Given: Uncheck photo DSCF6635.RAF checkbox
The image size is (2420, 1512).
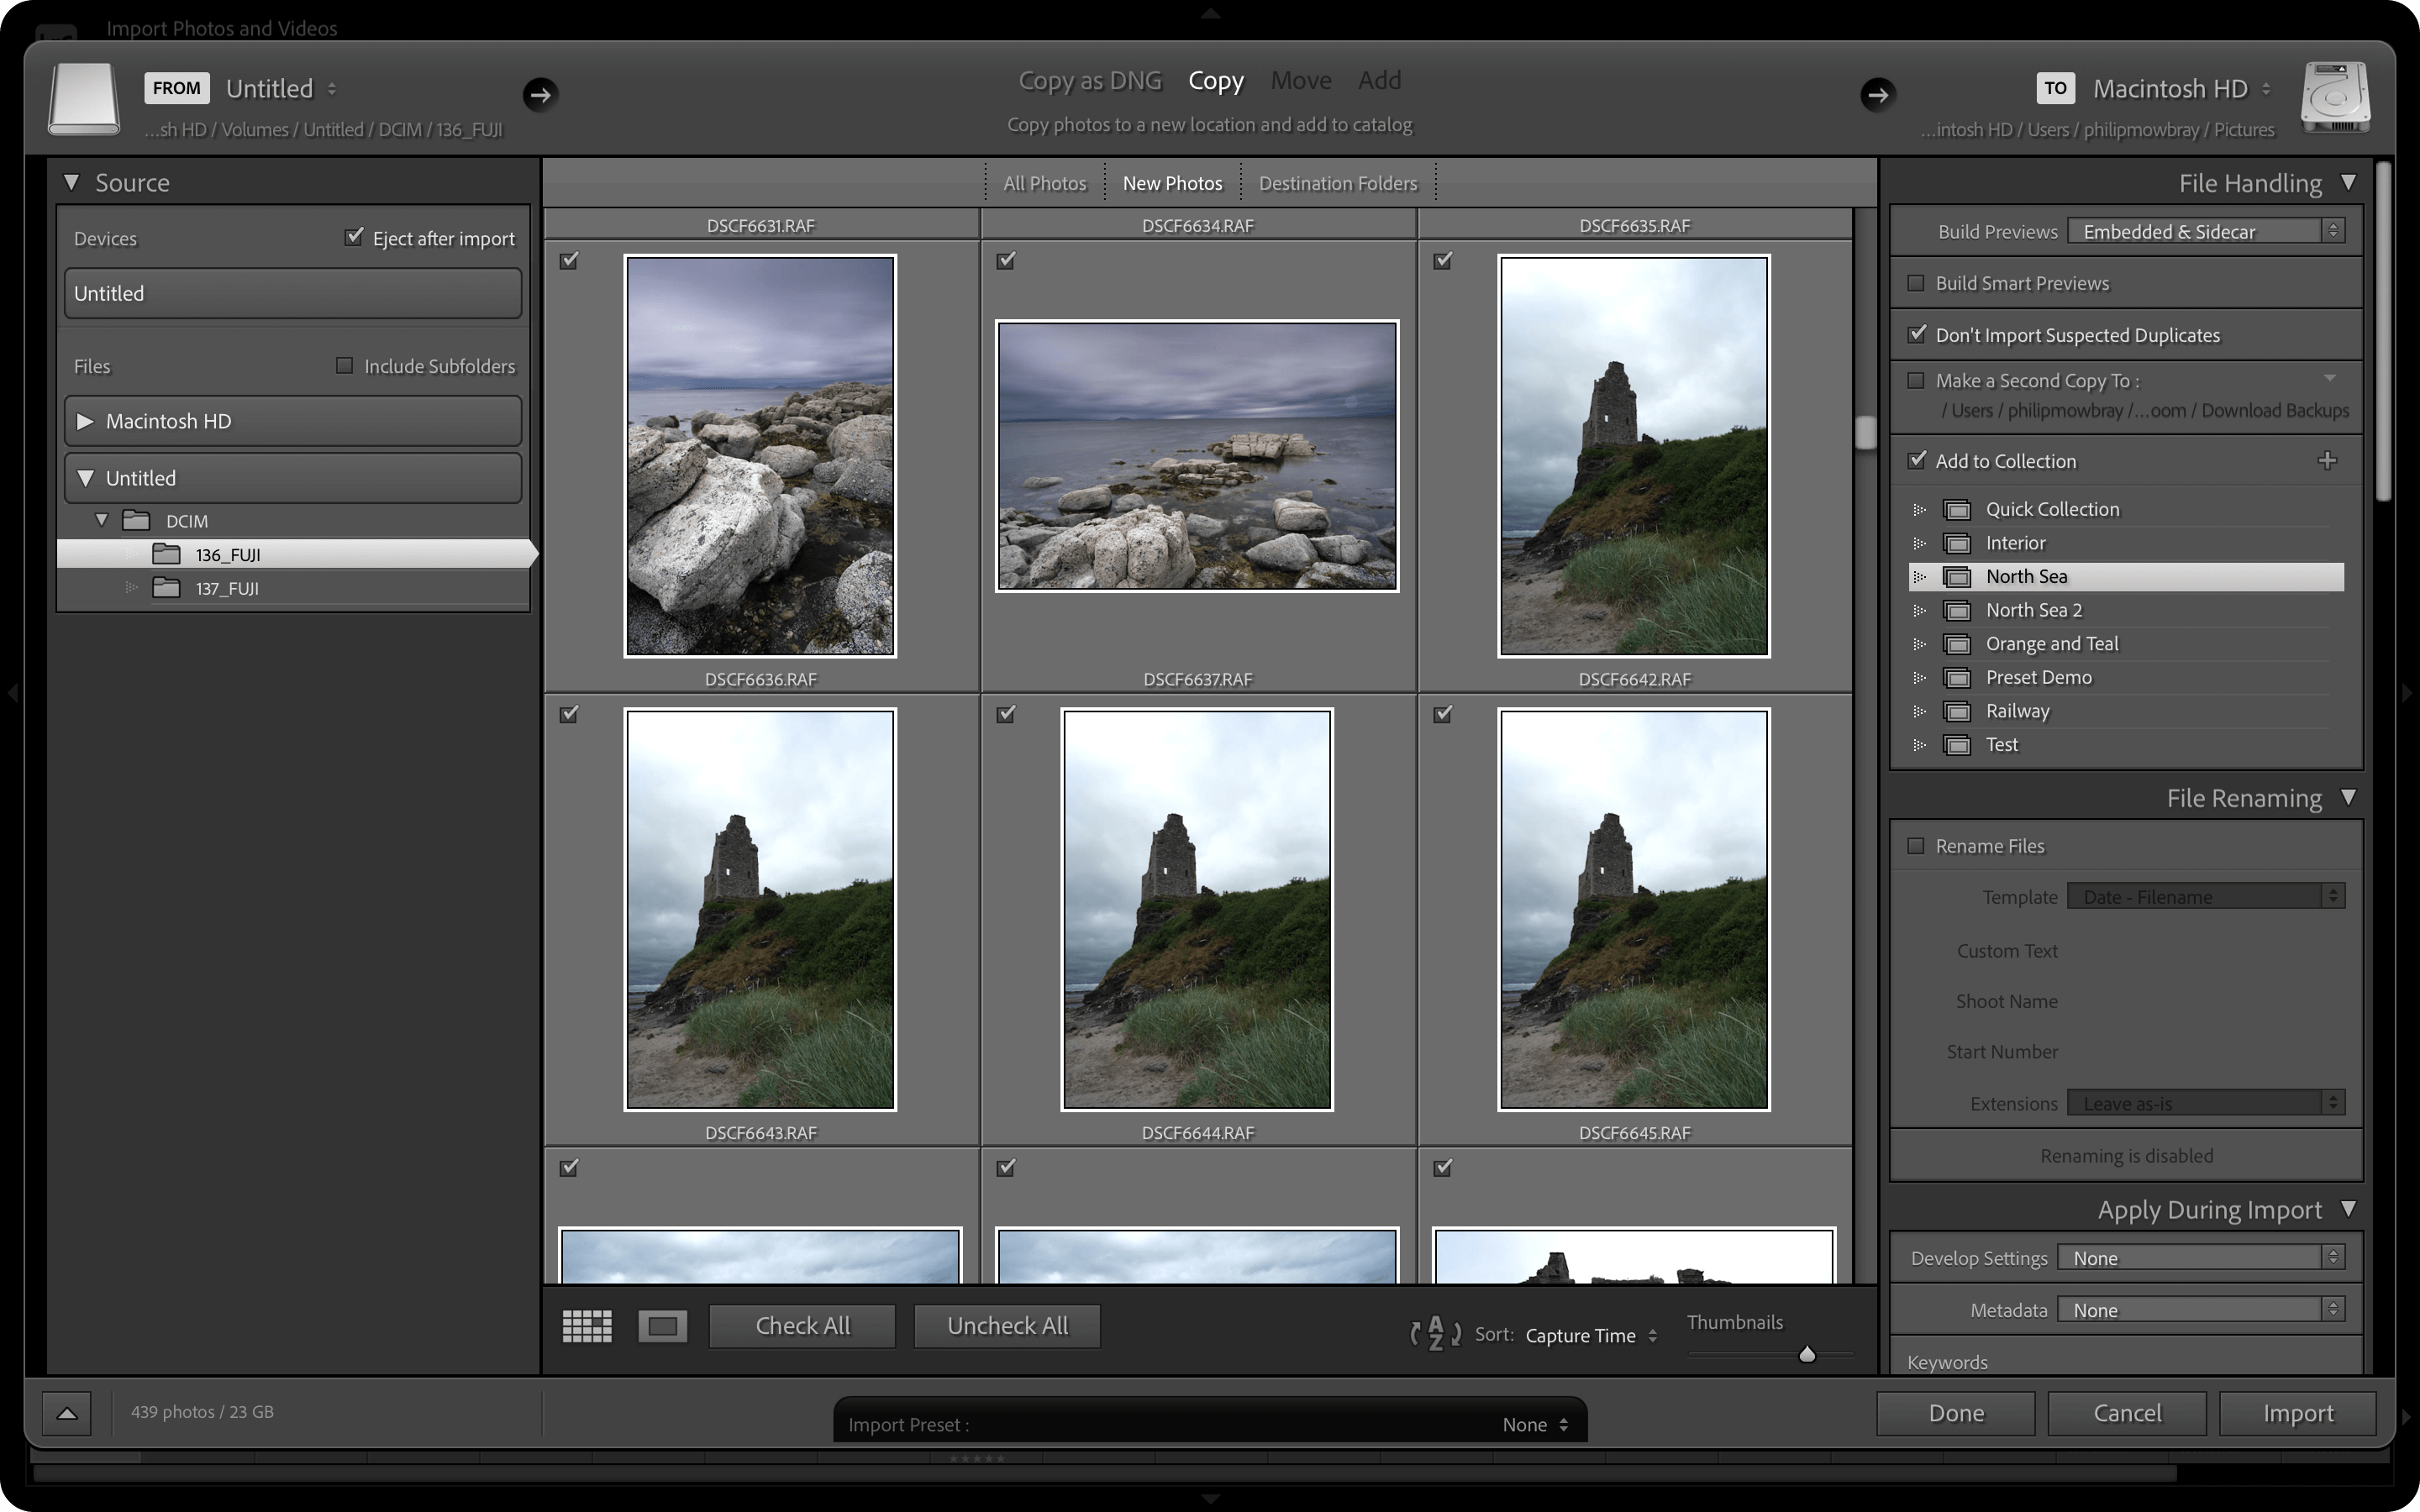Looking at the screenshot, I should [1443, 260].
